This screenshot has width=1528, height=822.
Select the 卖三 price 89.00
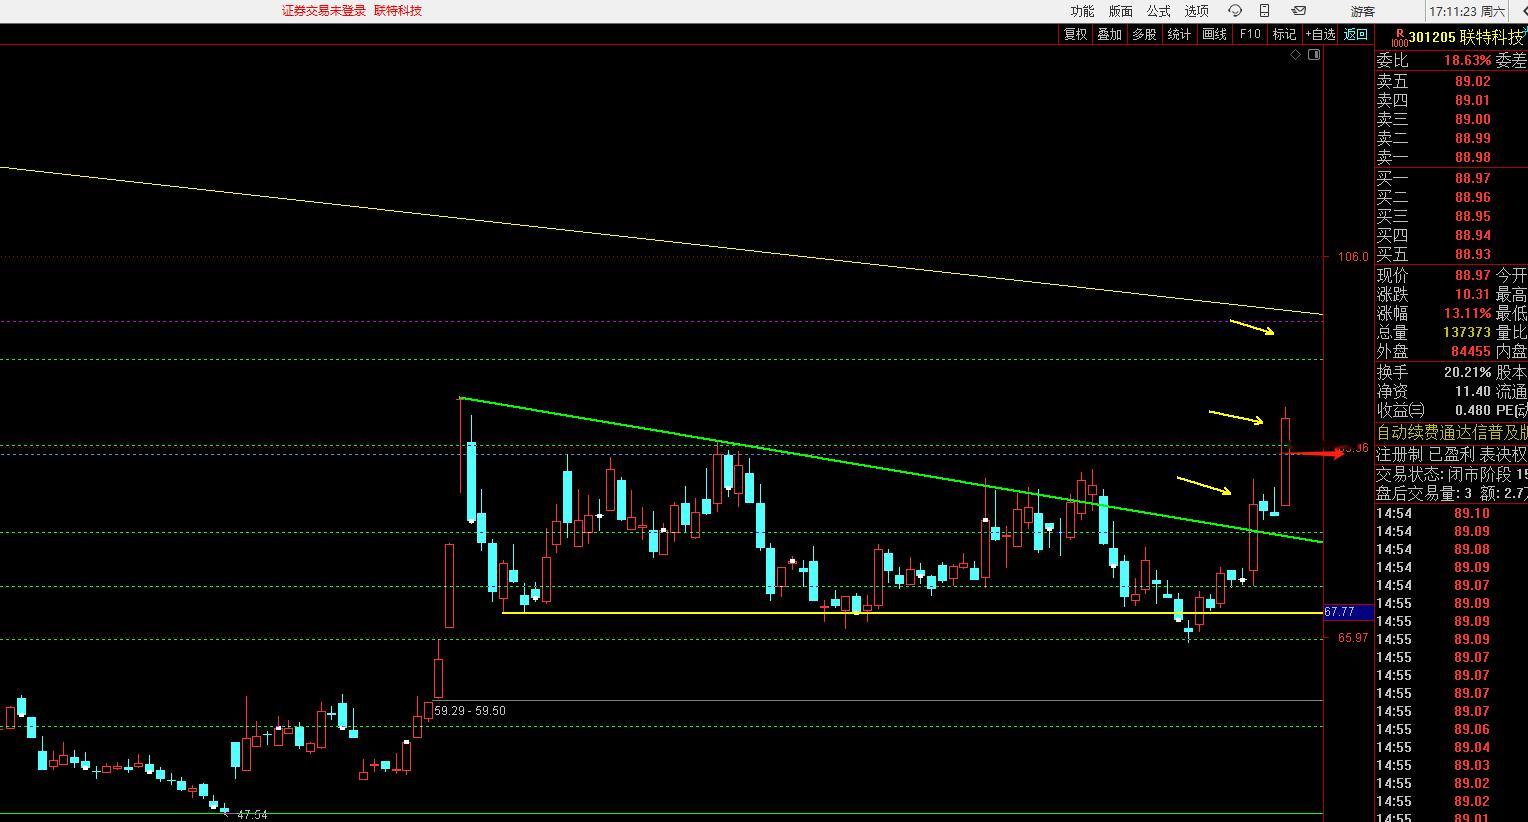tap(1472, 119)
